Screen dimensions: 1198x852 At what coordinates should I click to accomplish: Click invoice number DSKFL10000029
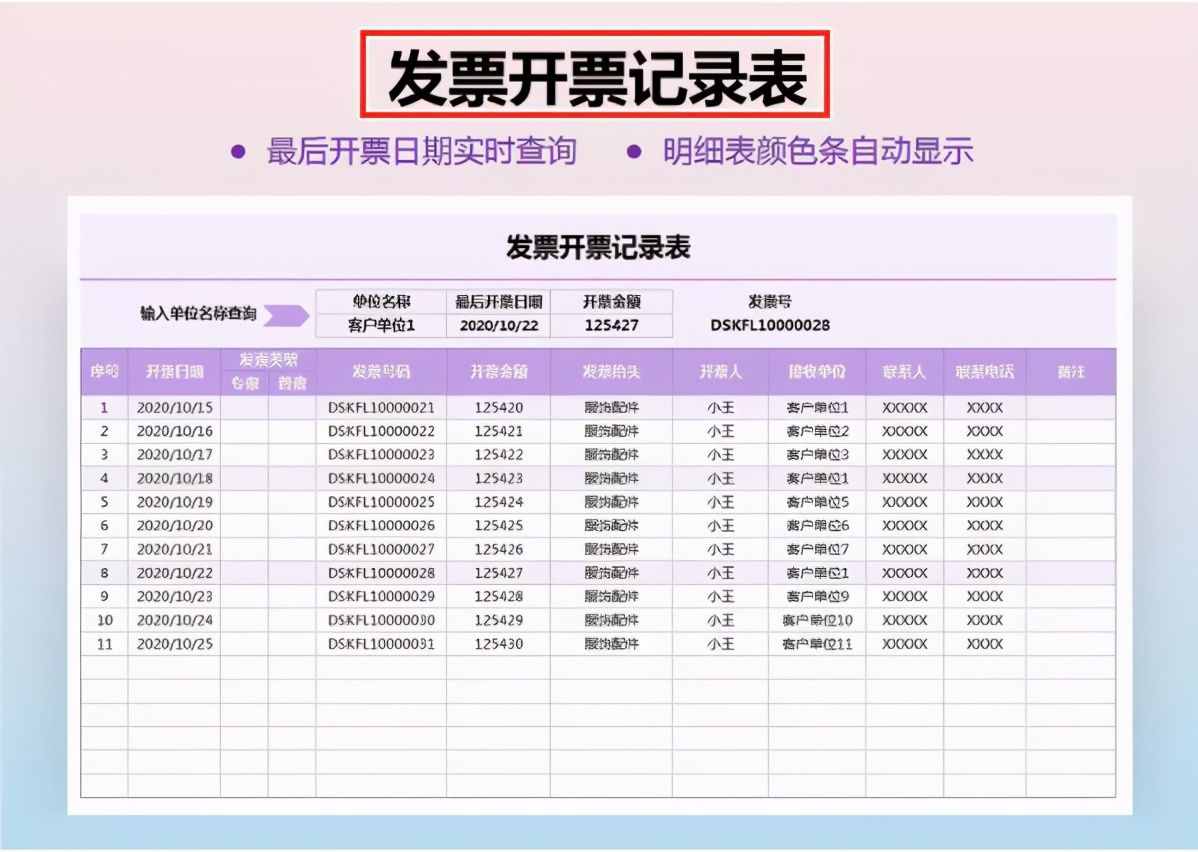tap(381, 597)
